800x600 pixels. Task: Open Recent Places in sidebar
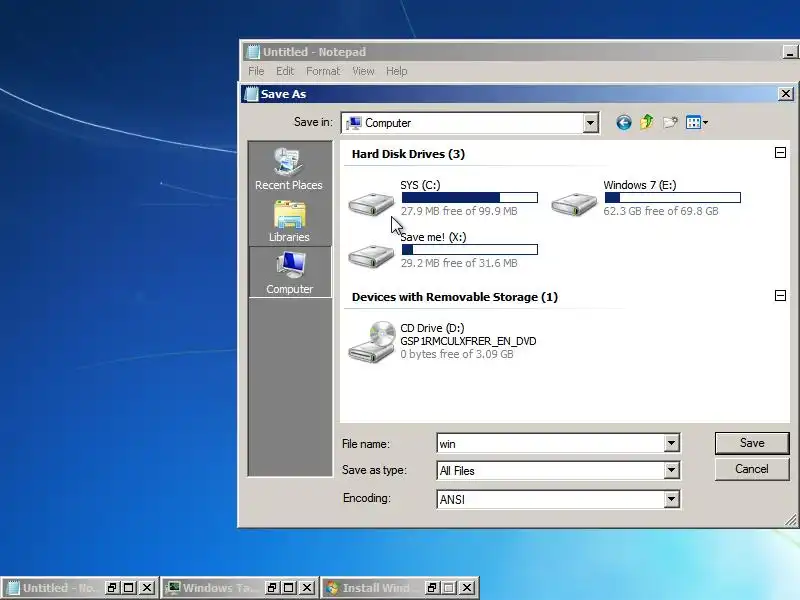click(289, 169)
